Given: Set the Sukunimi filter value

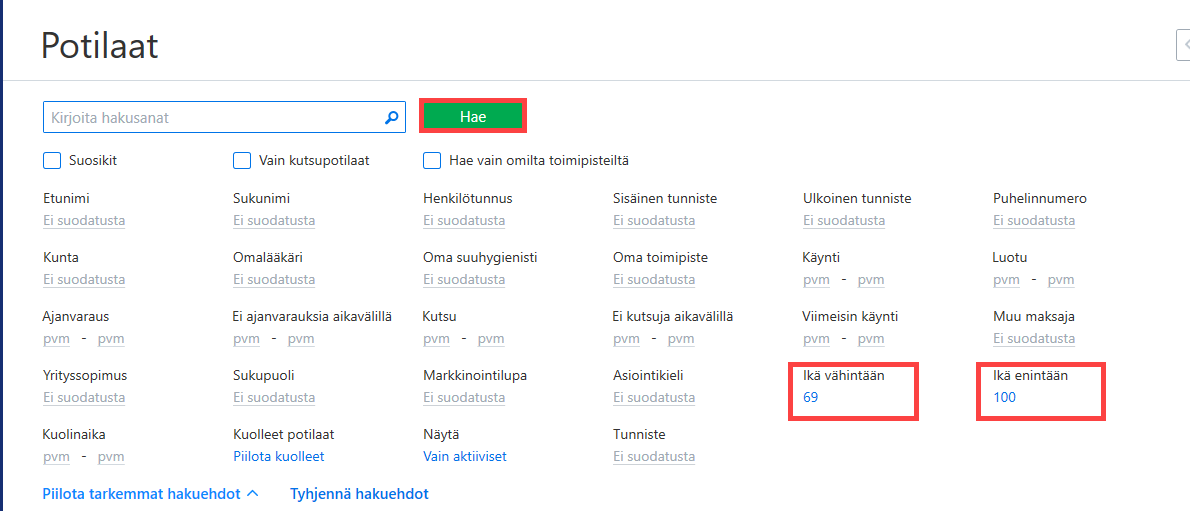Looking at the screenshot, I should coord(274,221).
